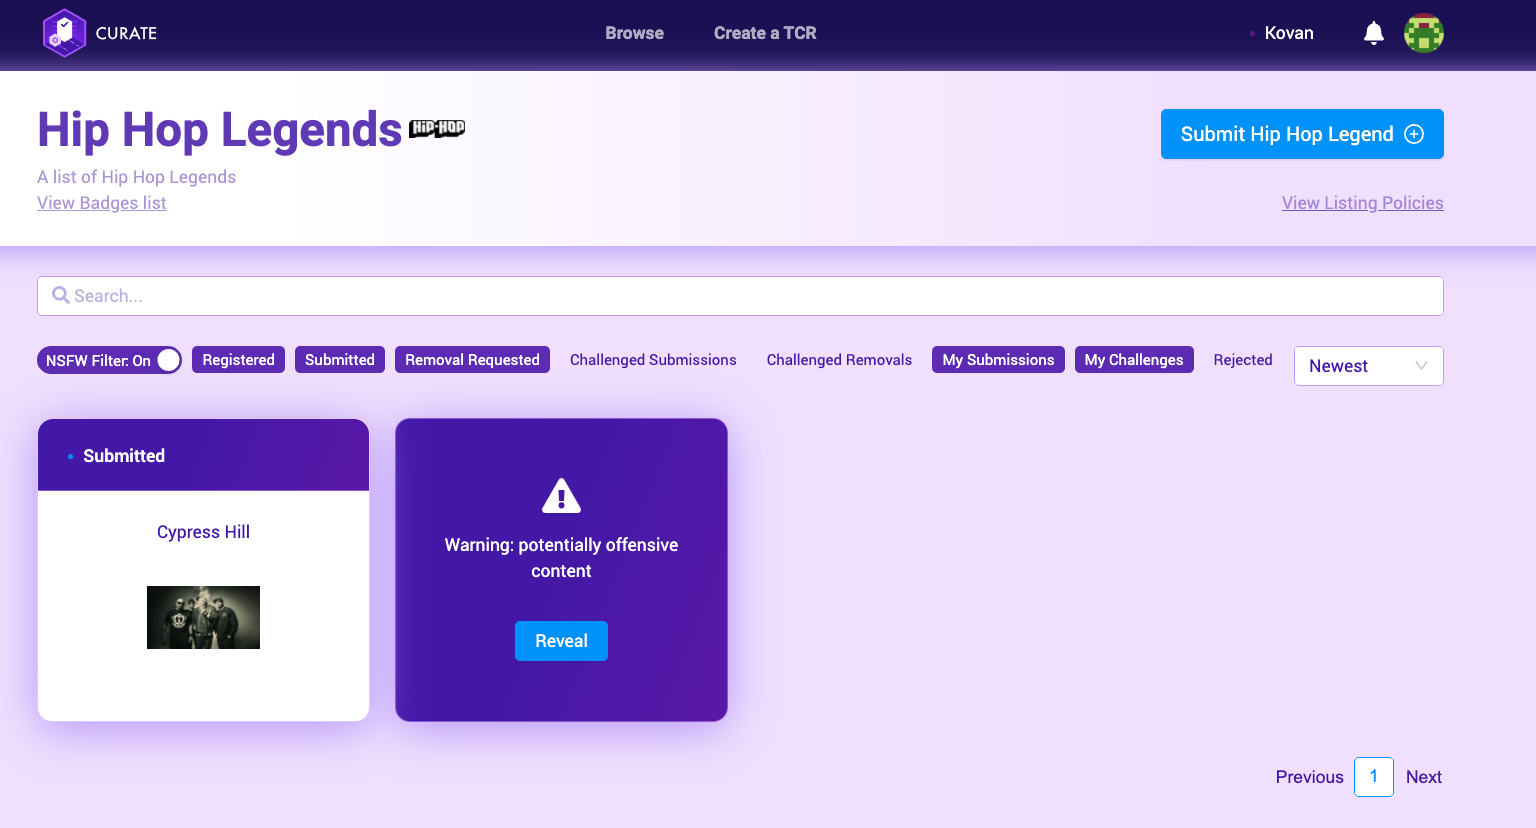
Task: Open the Kovan network selector
Action: (1282, 33)
